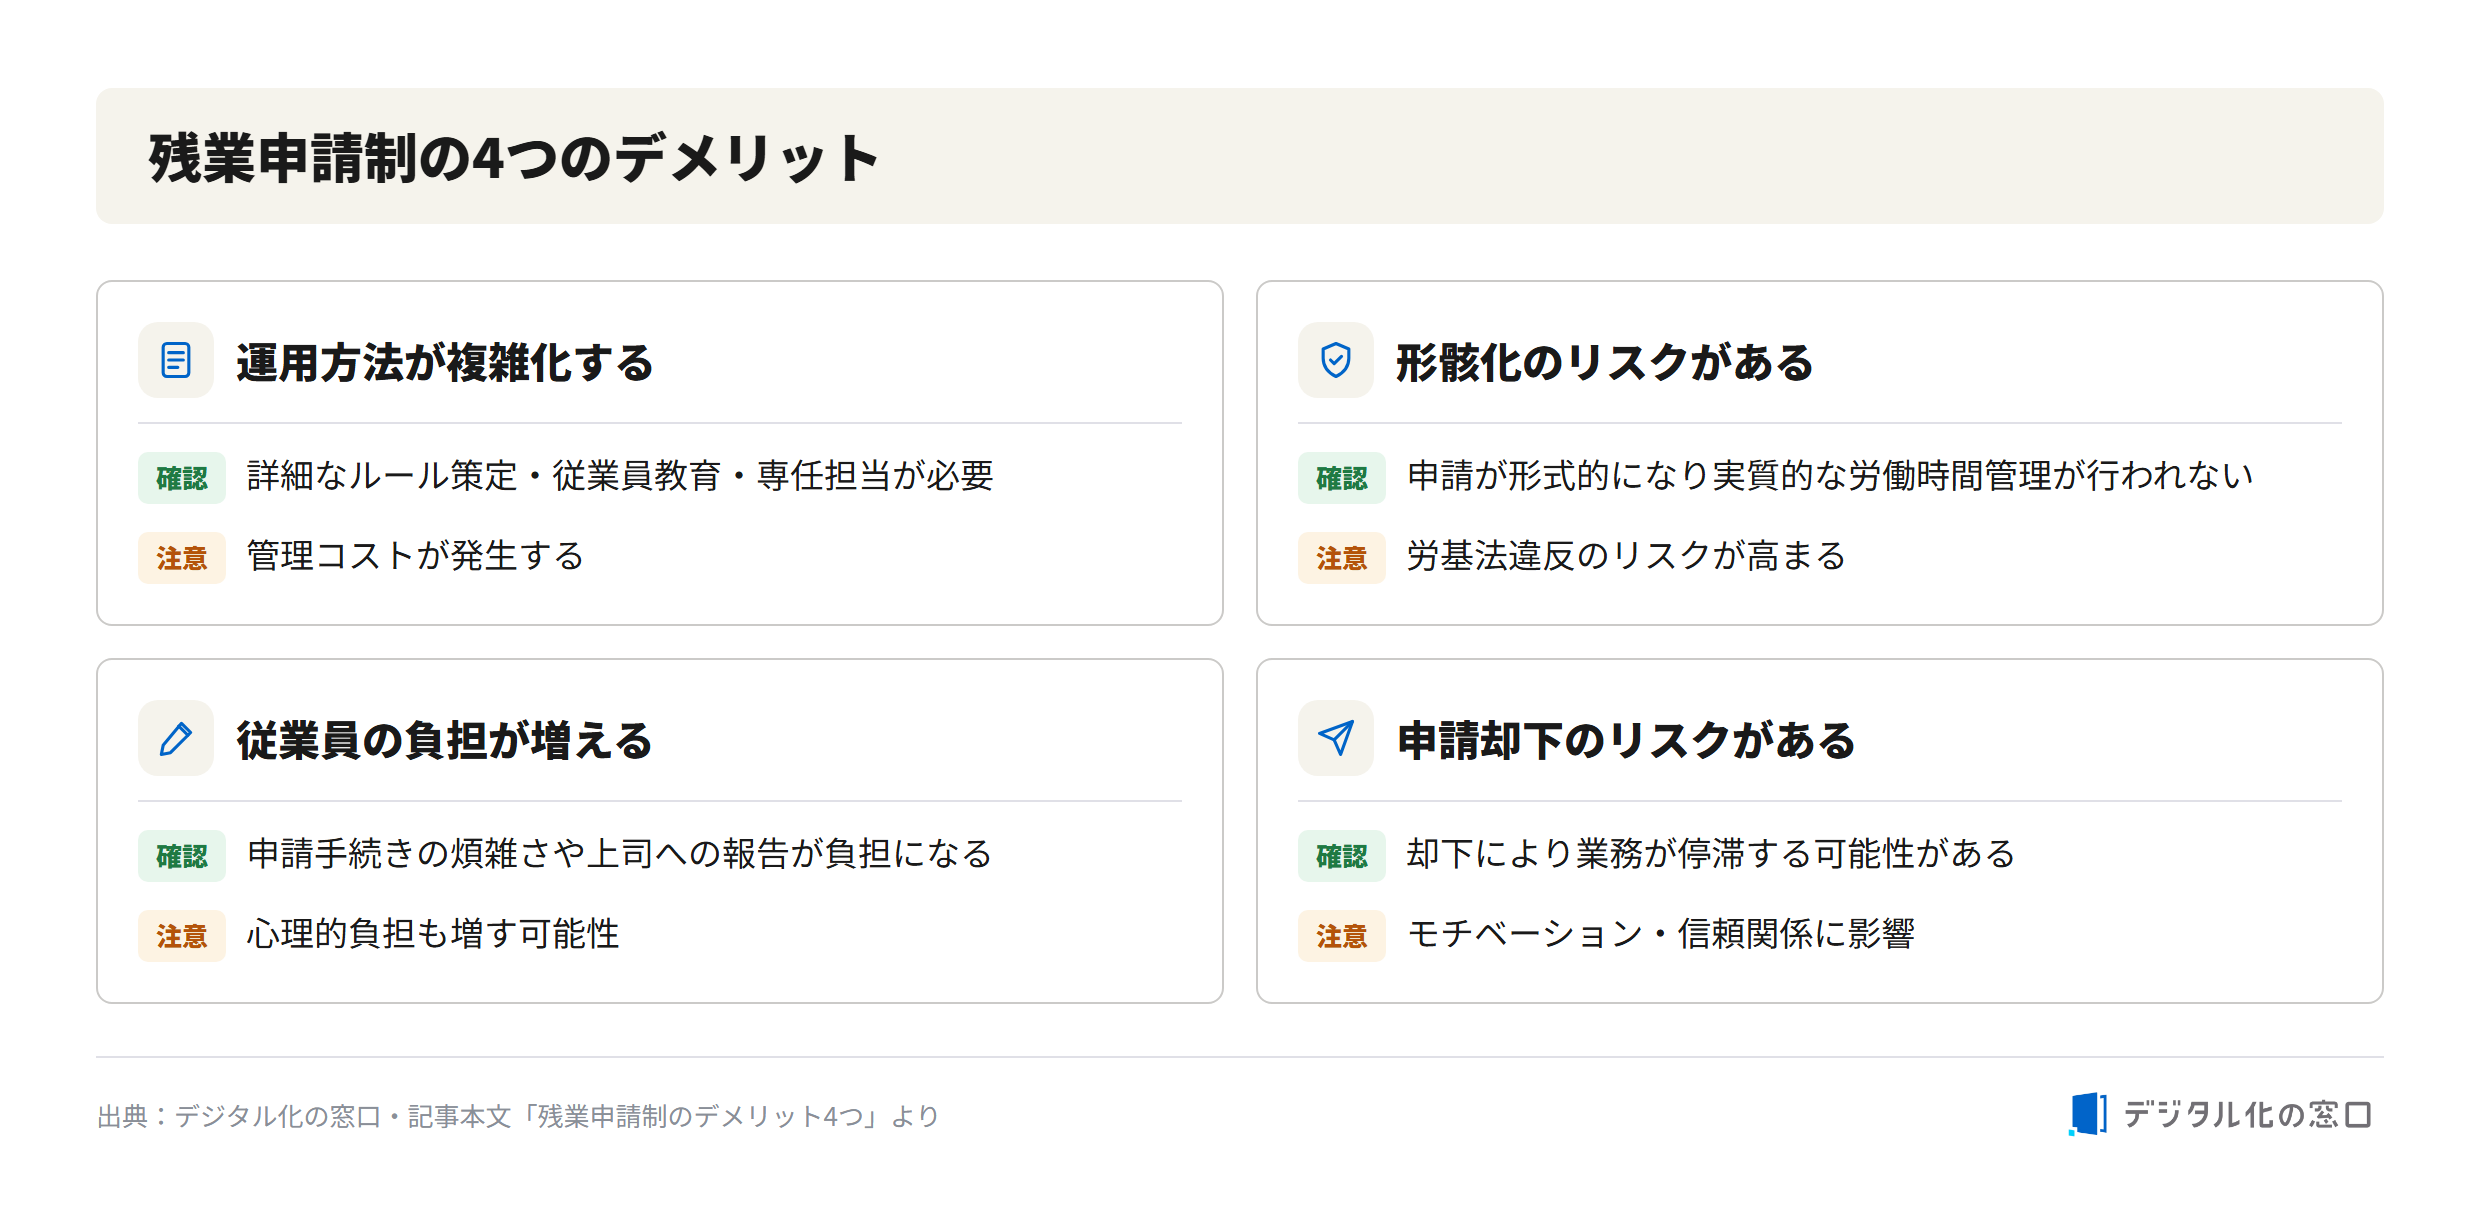Click the orange 注意 badge beside 管理コストが発生する

[x=182, y=558]
